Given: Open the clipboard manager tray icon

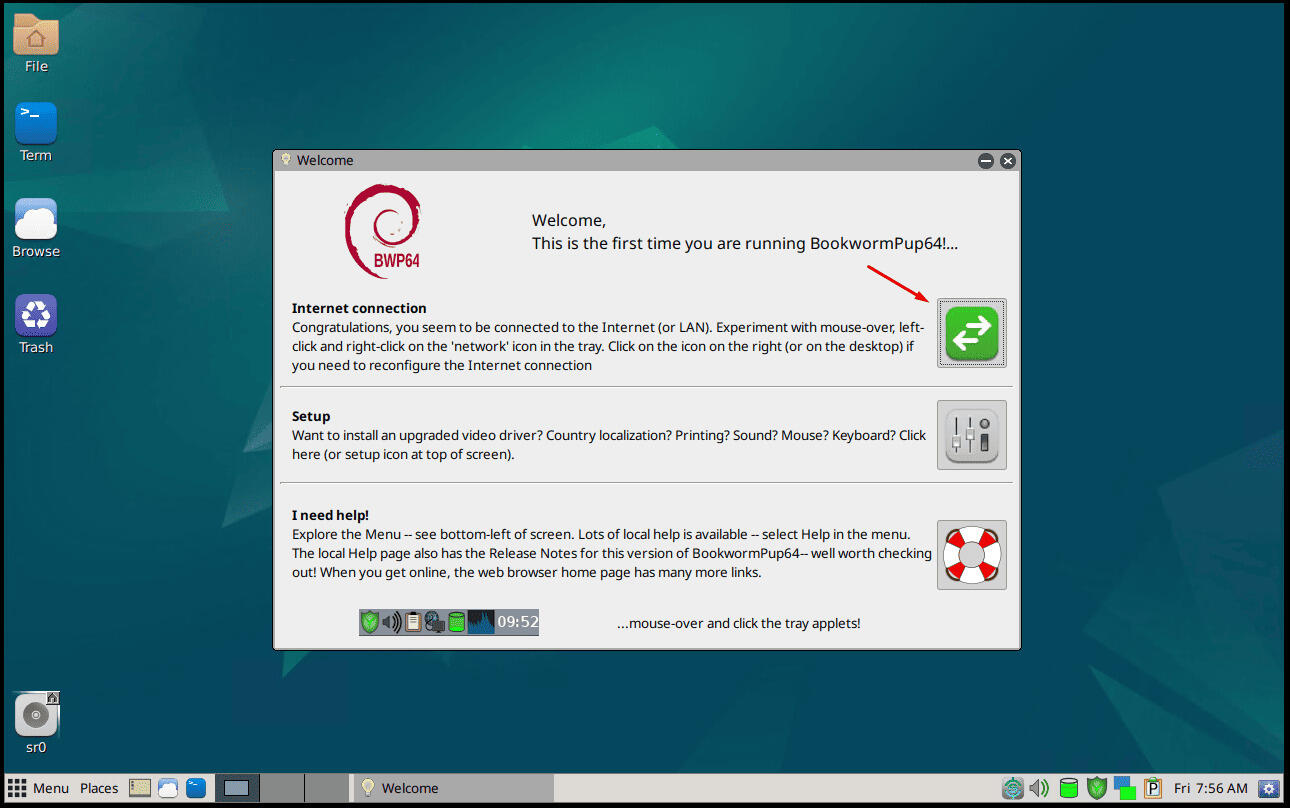Looking at the screenshot, I should coord(1153,788).
